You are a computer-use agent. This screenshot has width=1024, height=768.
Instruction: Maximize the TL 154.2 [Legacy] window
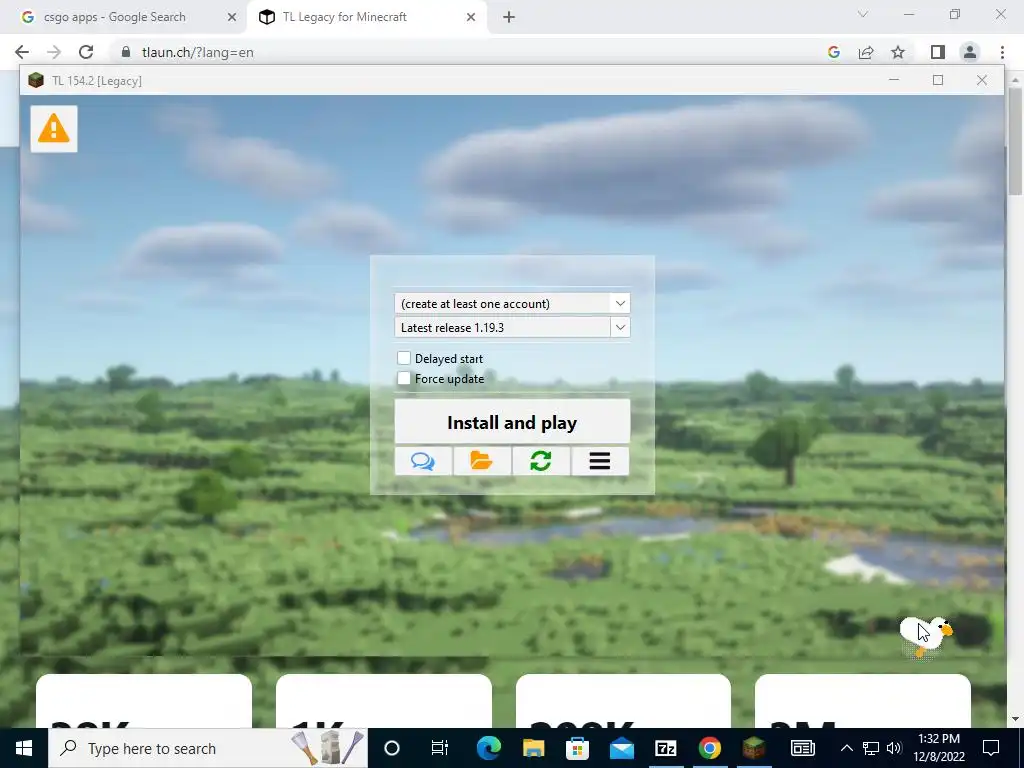coord(938,80)
